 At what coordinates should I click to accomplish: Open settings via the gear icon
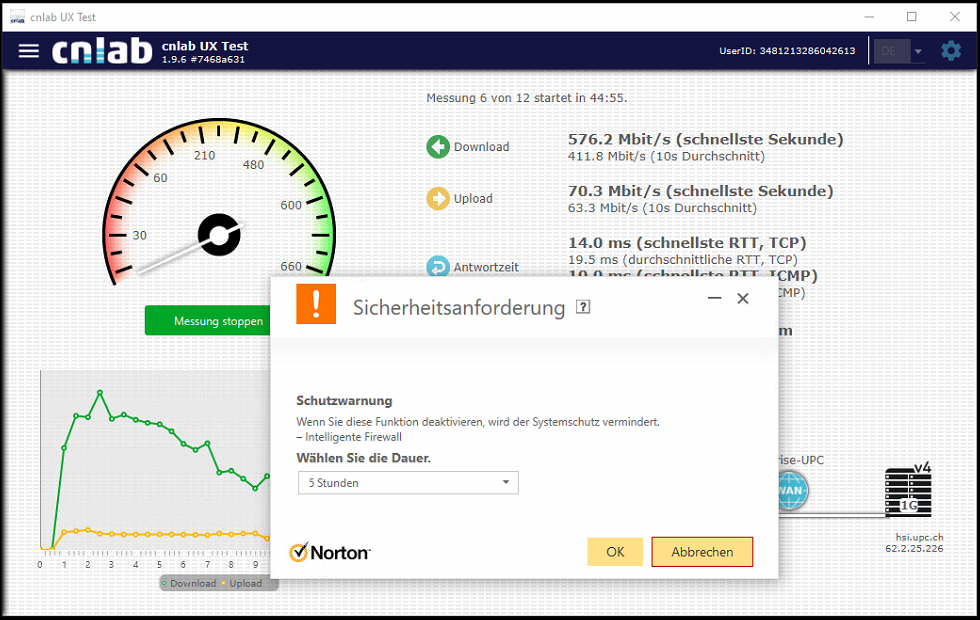tap(950, 51)
